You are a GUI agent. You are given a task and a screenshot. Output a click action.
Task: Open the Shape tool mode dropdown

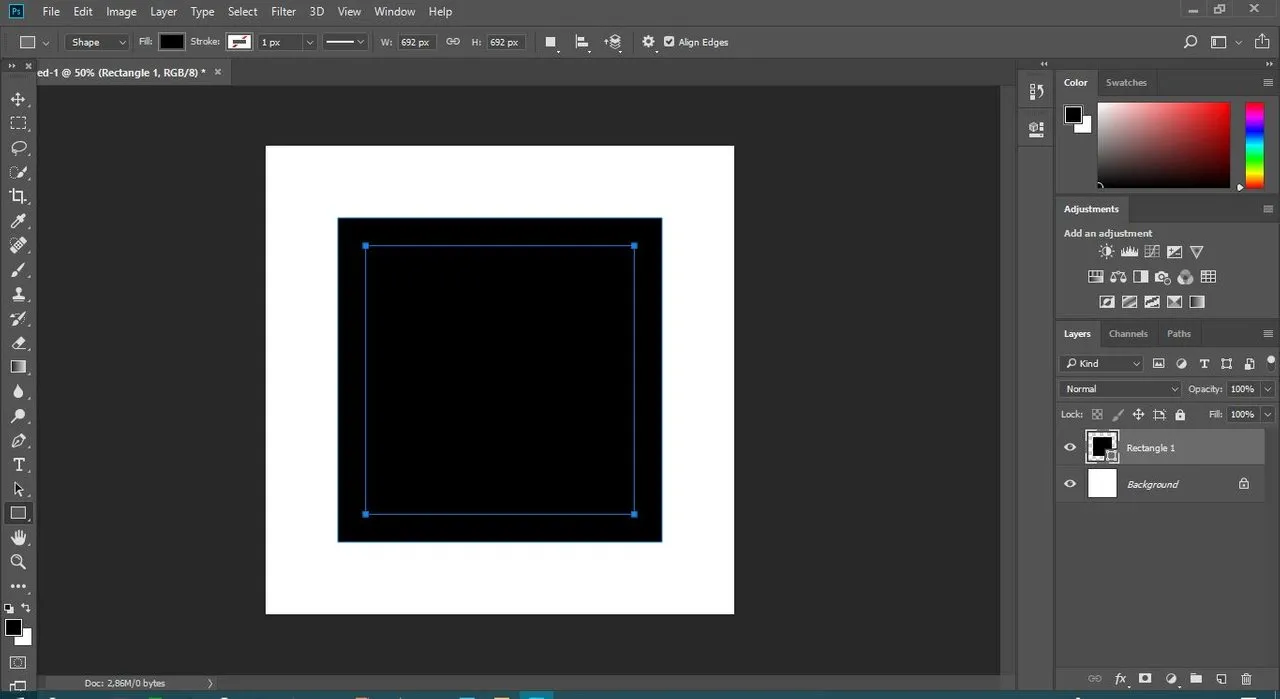click(x=98, y=42)
